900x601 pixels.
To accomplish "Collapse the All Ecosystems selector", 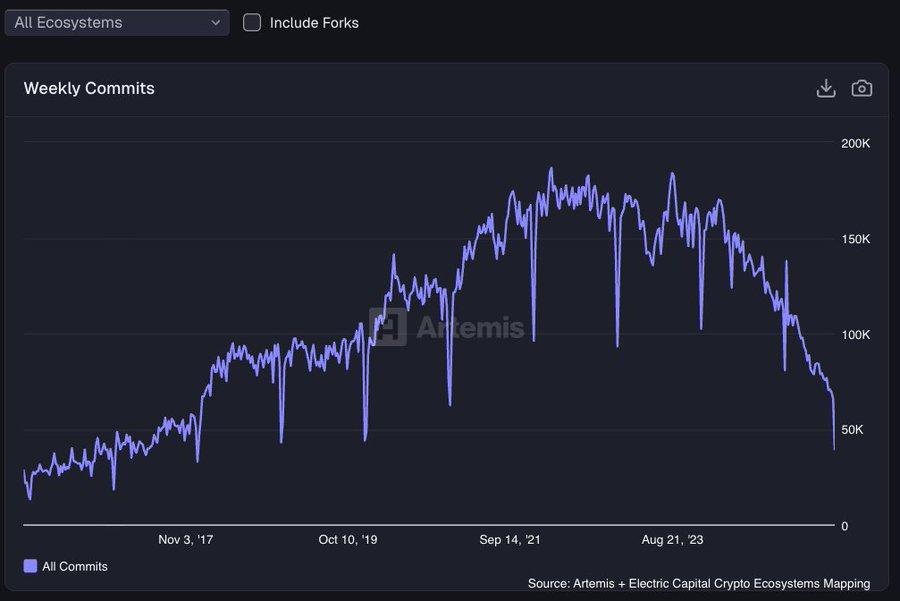I will click(116, 22).
